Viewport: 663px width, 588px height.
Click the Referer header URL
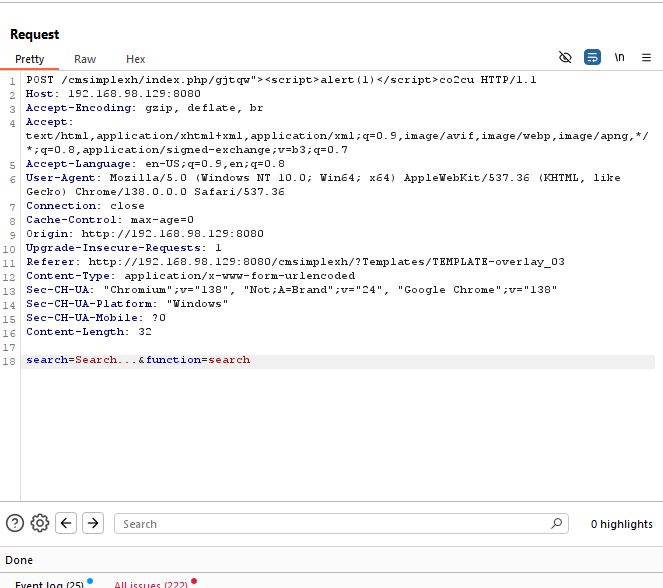click(x=326, y=262)
